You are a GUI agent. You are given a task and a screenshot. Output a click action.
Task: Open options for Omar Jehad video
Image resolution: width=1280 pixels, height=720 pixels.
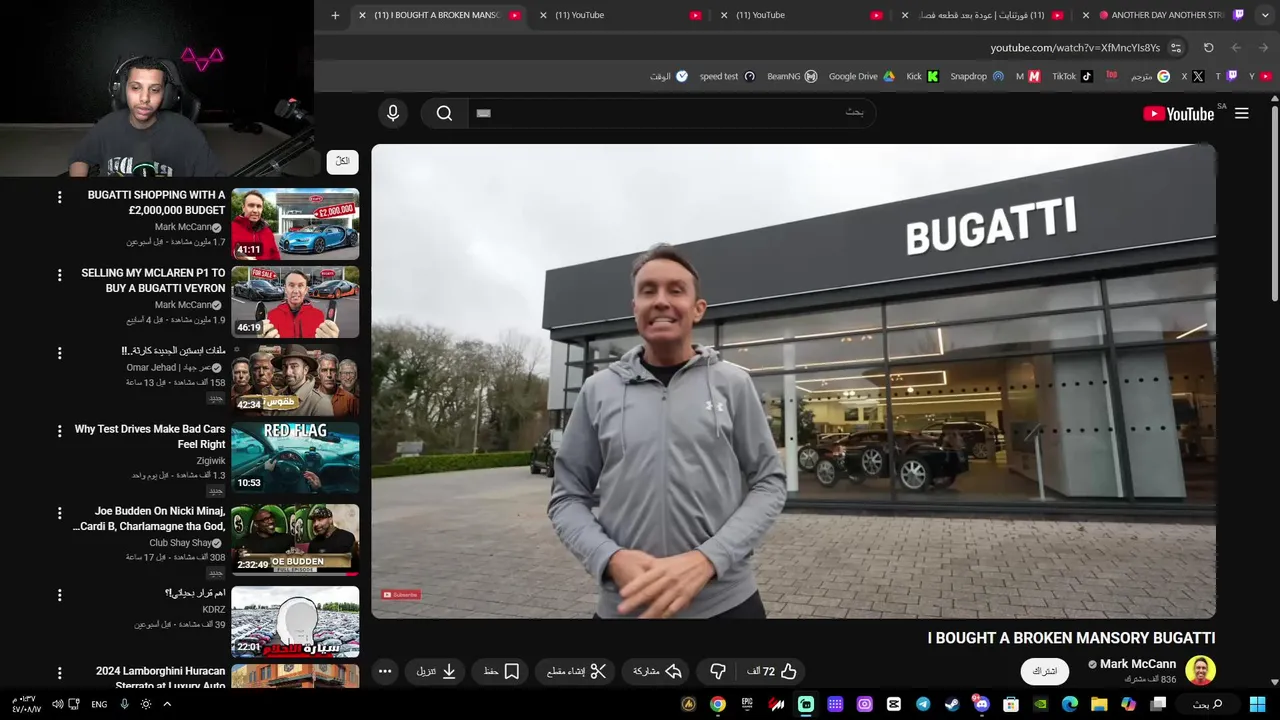pyautogui.click(x=59, y=353)
